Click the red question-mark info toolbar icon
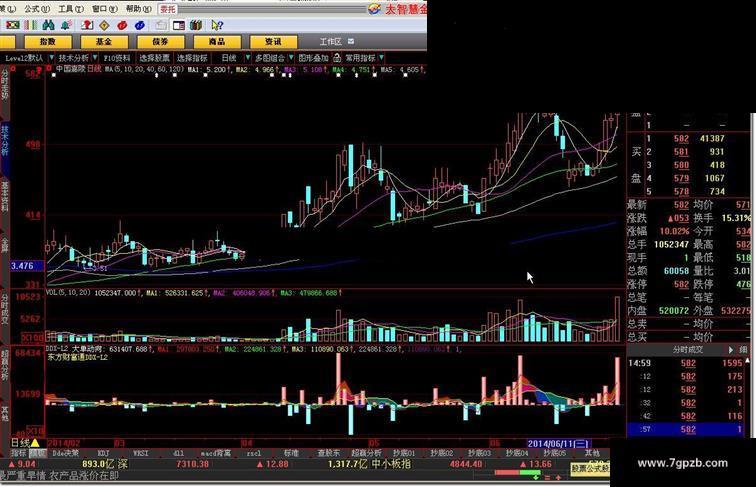 [87, 25]
